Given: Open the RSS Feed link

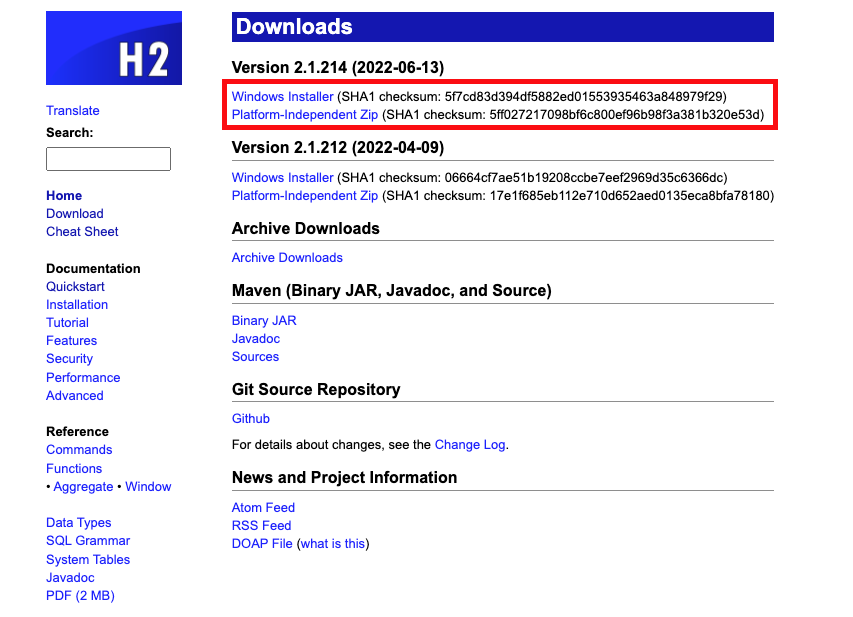Looking at the screenshot, I should coord(261,525).
